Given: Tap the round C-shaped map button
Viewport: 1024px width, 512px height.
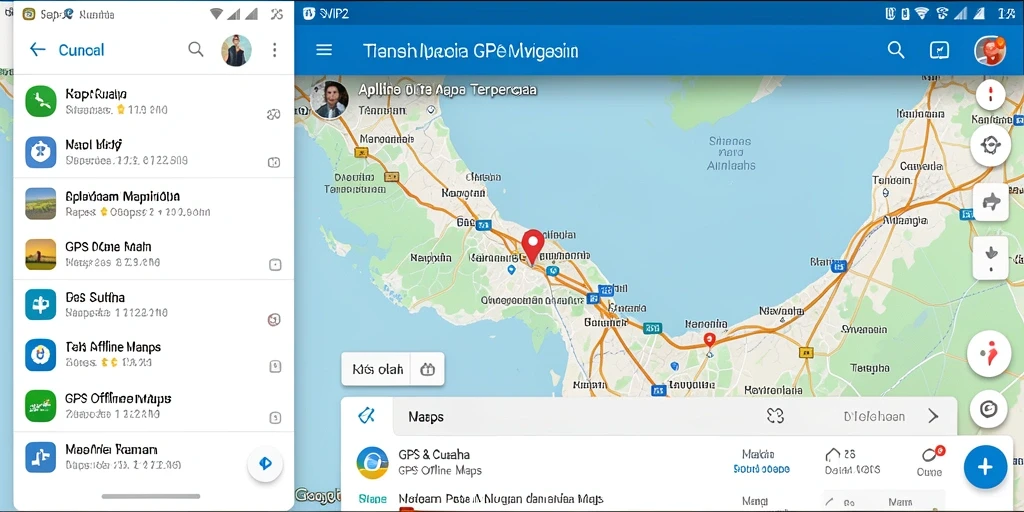Looking at the screenshot, I should click(x=989, y=409).
